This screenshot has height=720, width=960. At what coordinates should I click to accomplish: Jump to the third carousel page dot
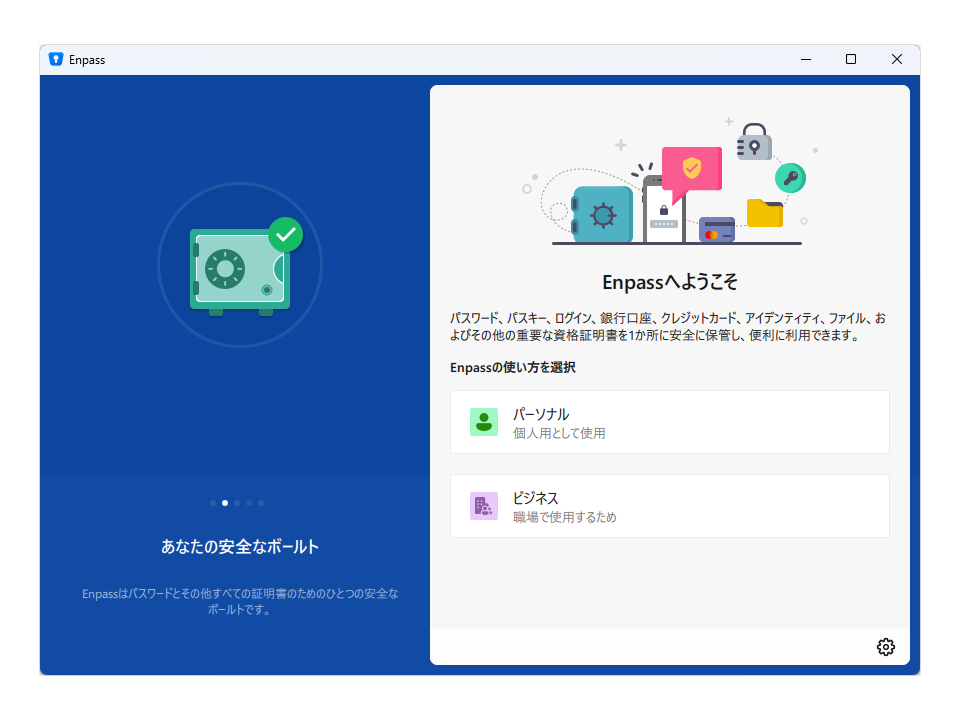(x=237, y=503)
